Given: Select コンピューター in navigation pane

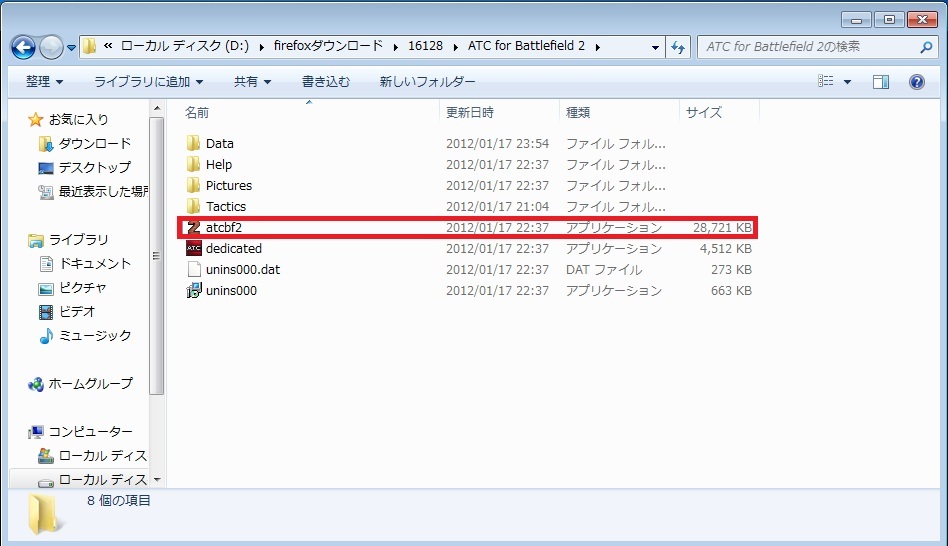Looking at the screenshot, I should click(x=90, y=432).
